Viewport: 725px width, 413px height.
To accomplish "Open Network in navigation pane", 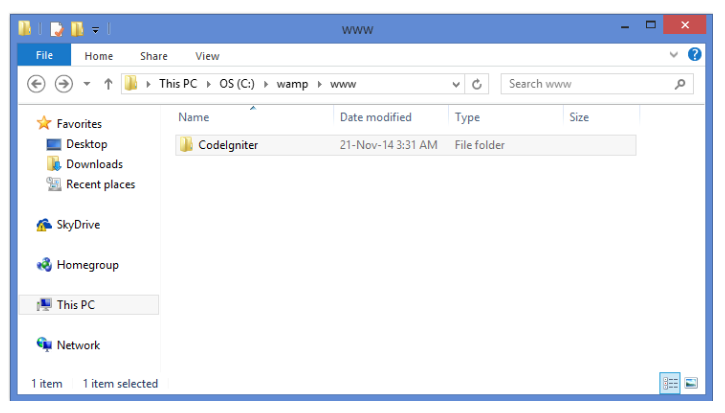I will 78,345.
